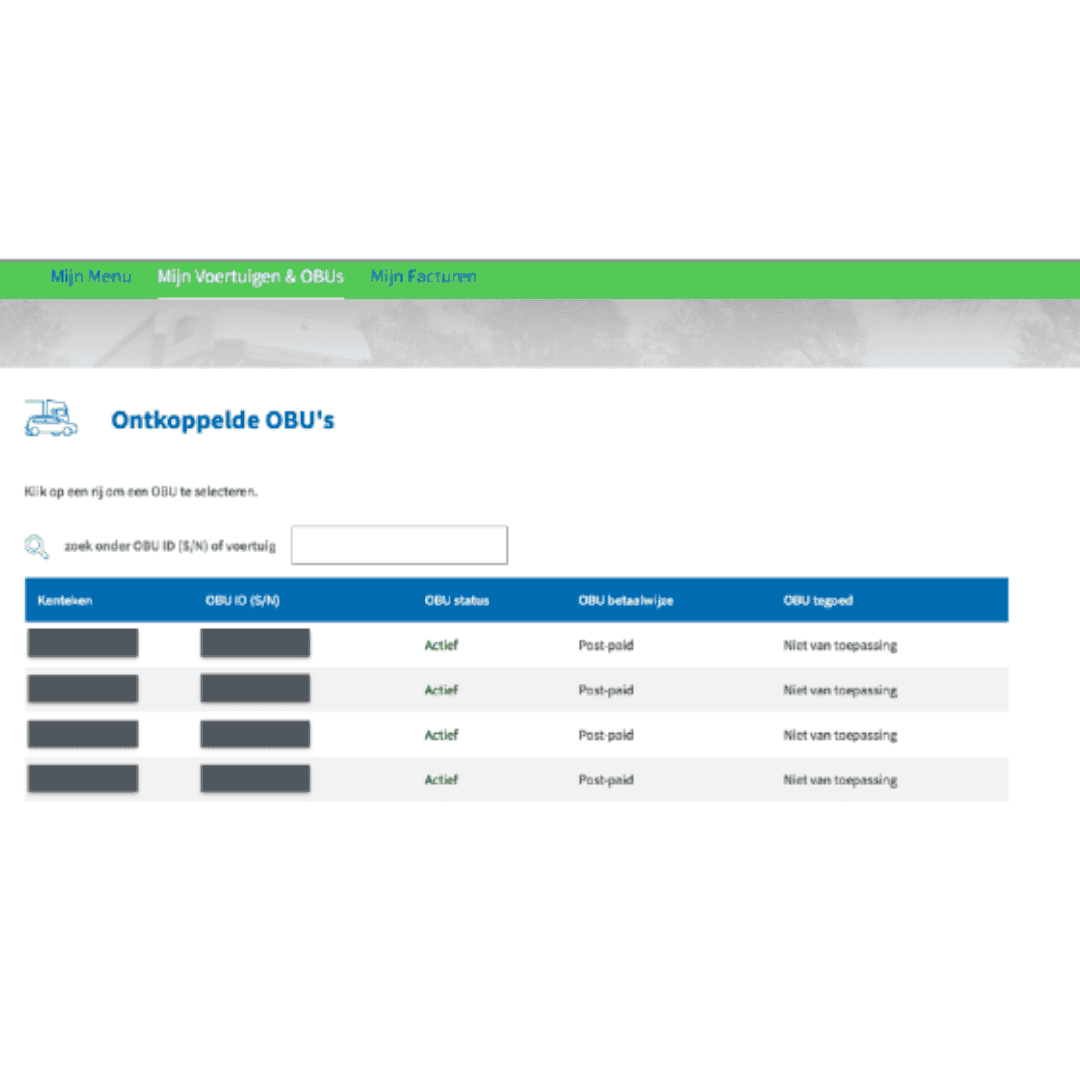Click the OBU betaalwijze column header

pos(624,601)
